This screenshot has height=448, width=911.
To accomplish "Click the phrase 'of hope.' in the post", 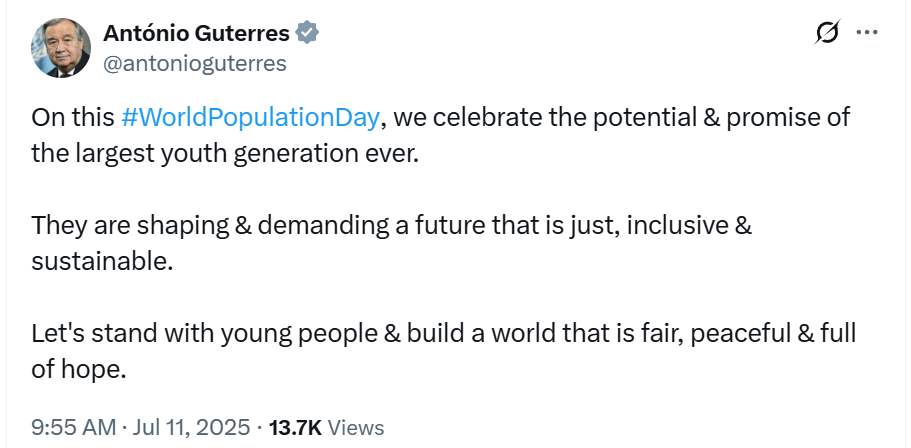I will [78, 370].
